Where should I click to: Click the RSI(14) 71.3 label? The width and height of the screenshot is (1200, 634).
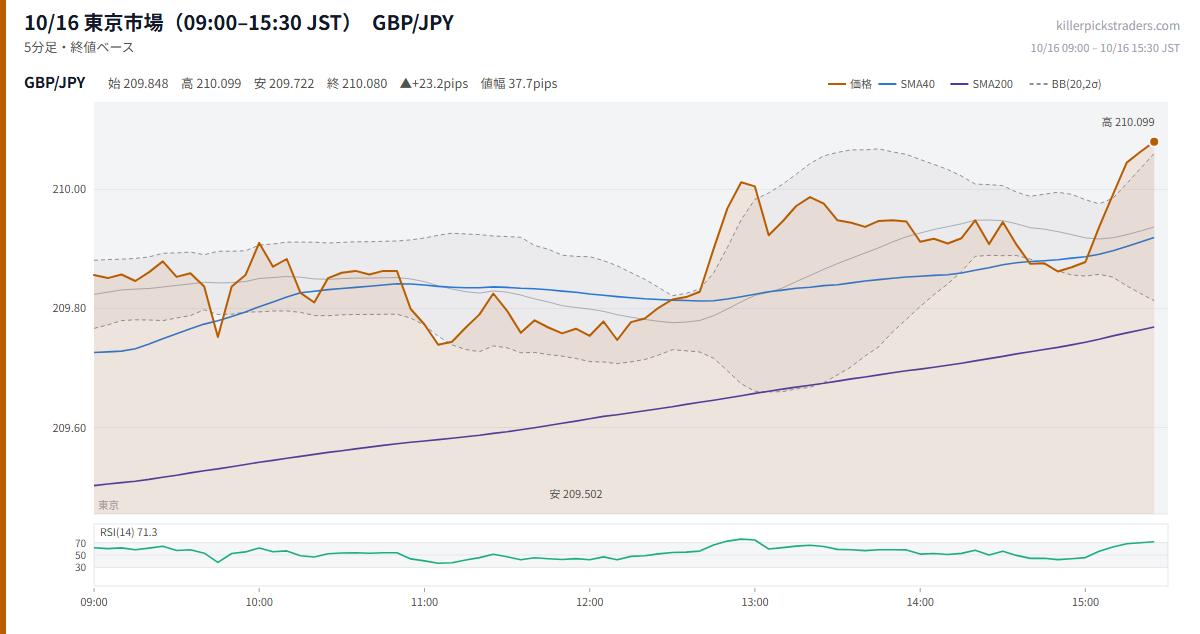click(x=128, y=532)
